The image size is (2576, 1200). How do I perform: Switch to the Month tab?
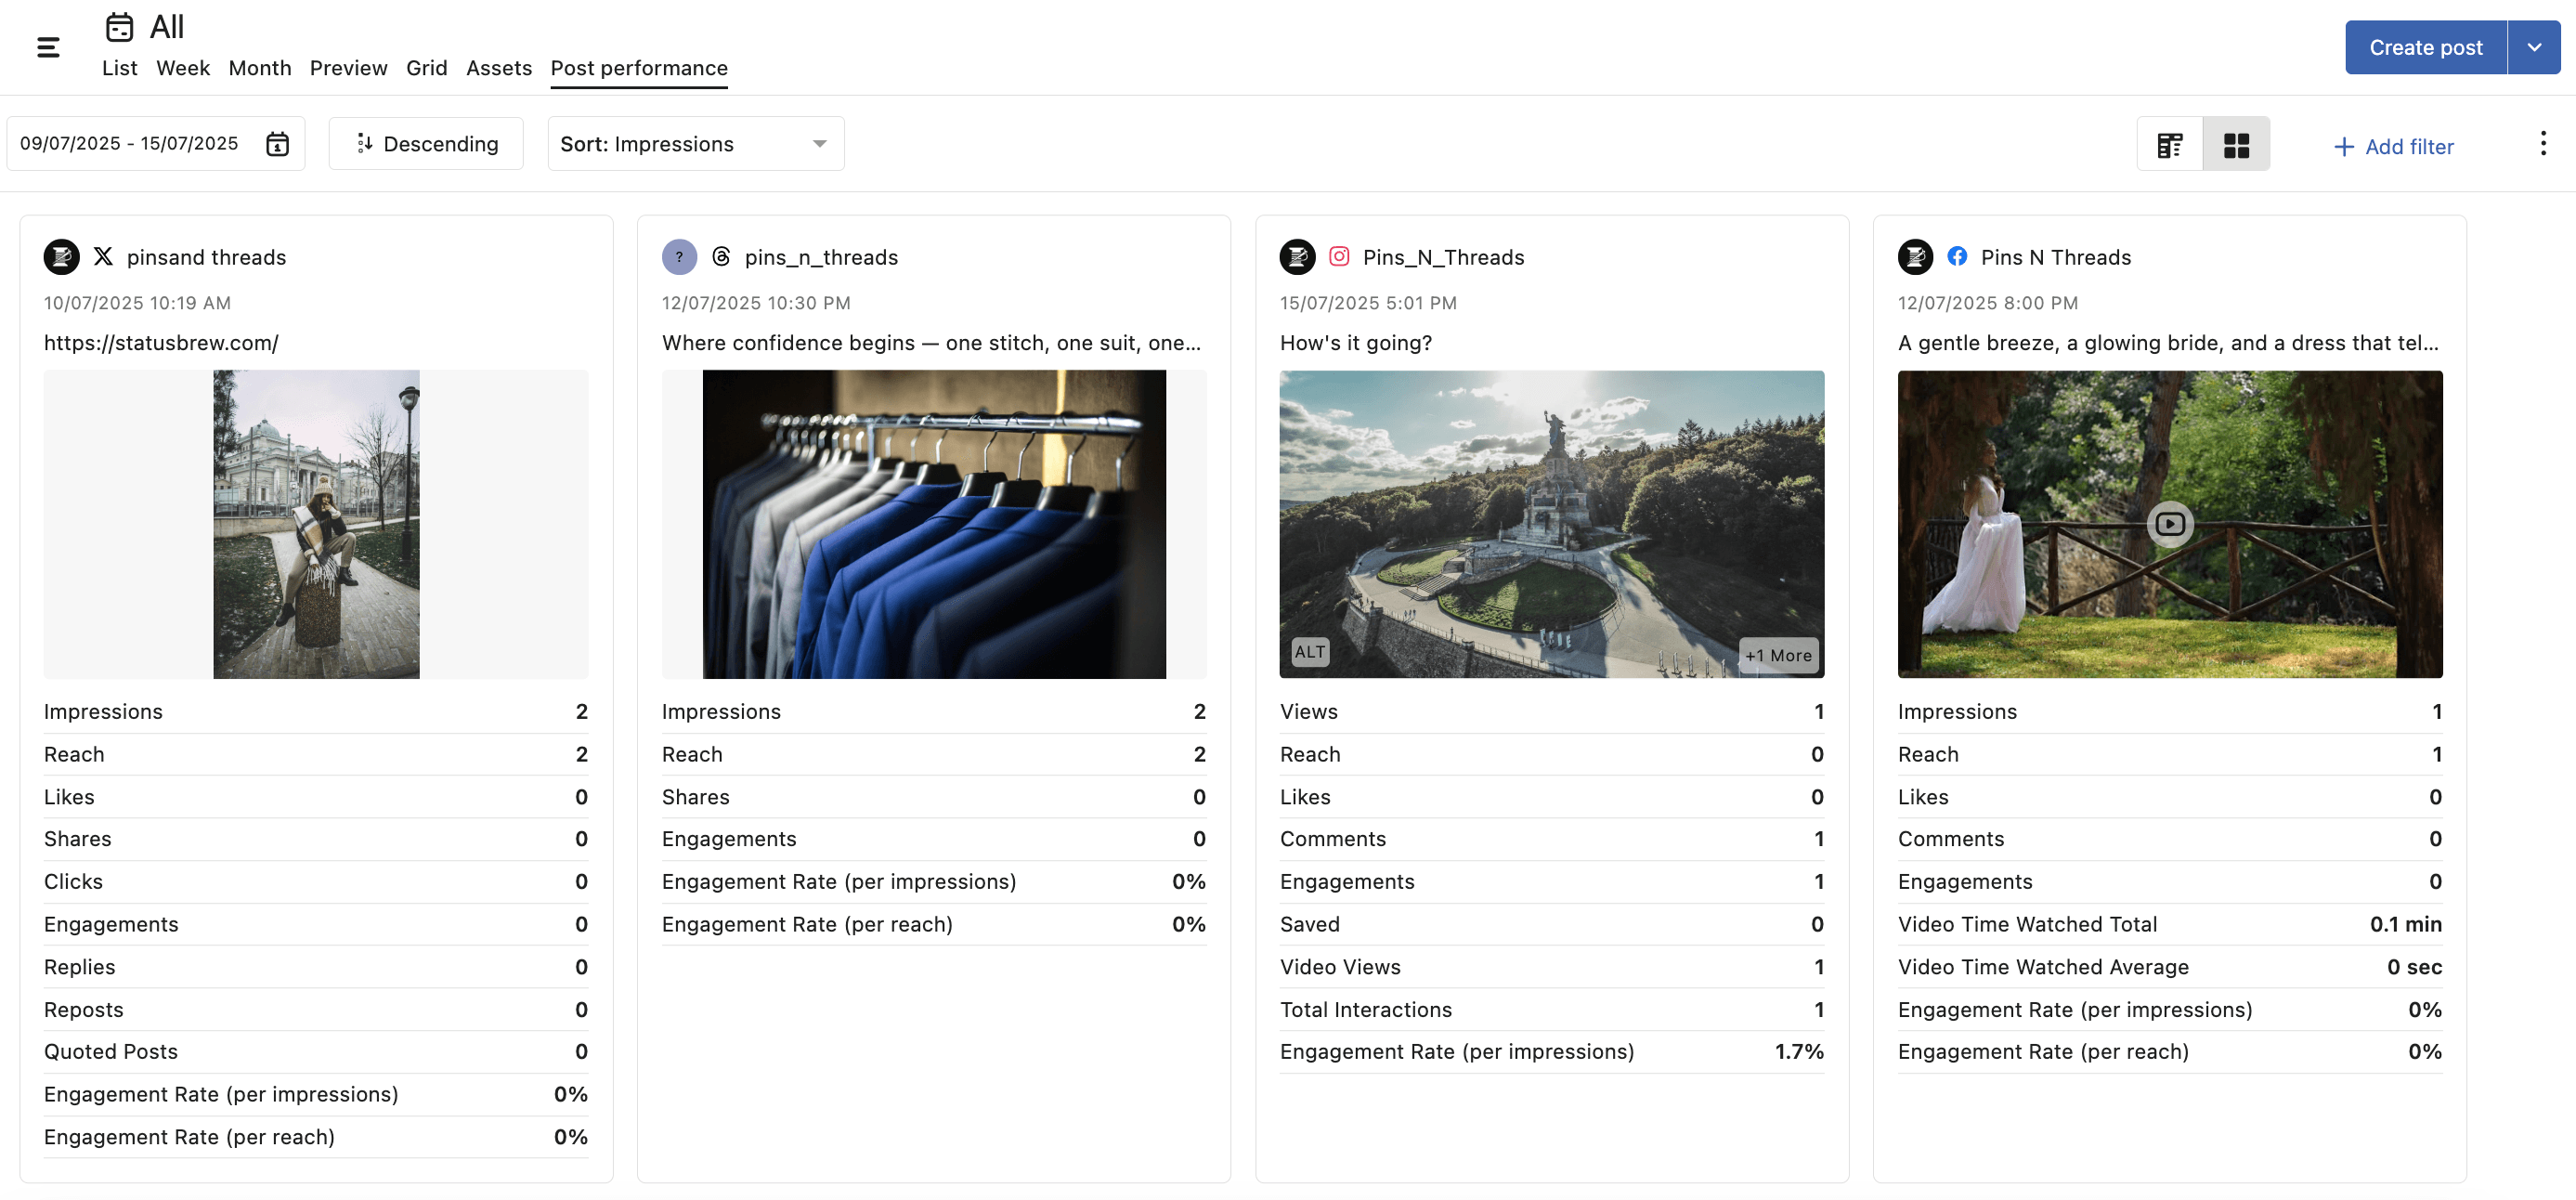coord(260,68)
